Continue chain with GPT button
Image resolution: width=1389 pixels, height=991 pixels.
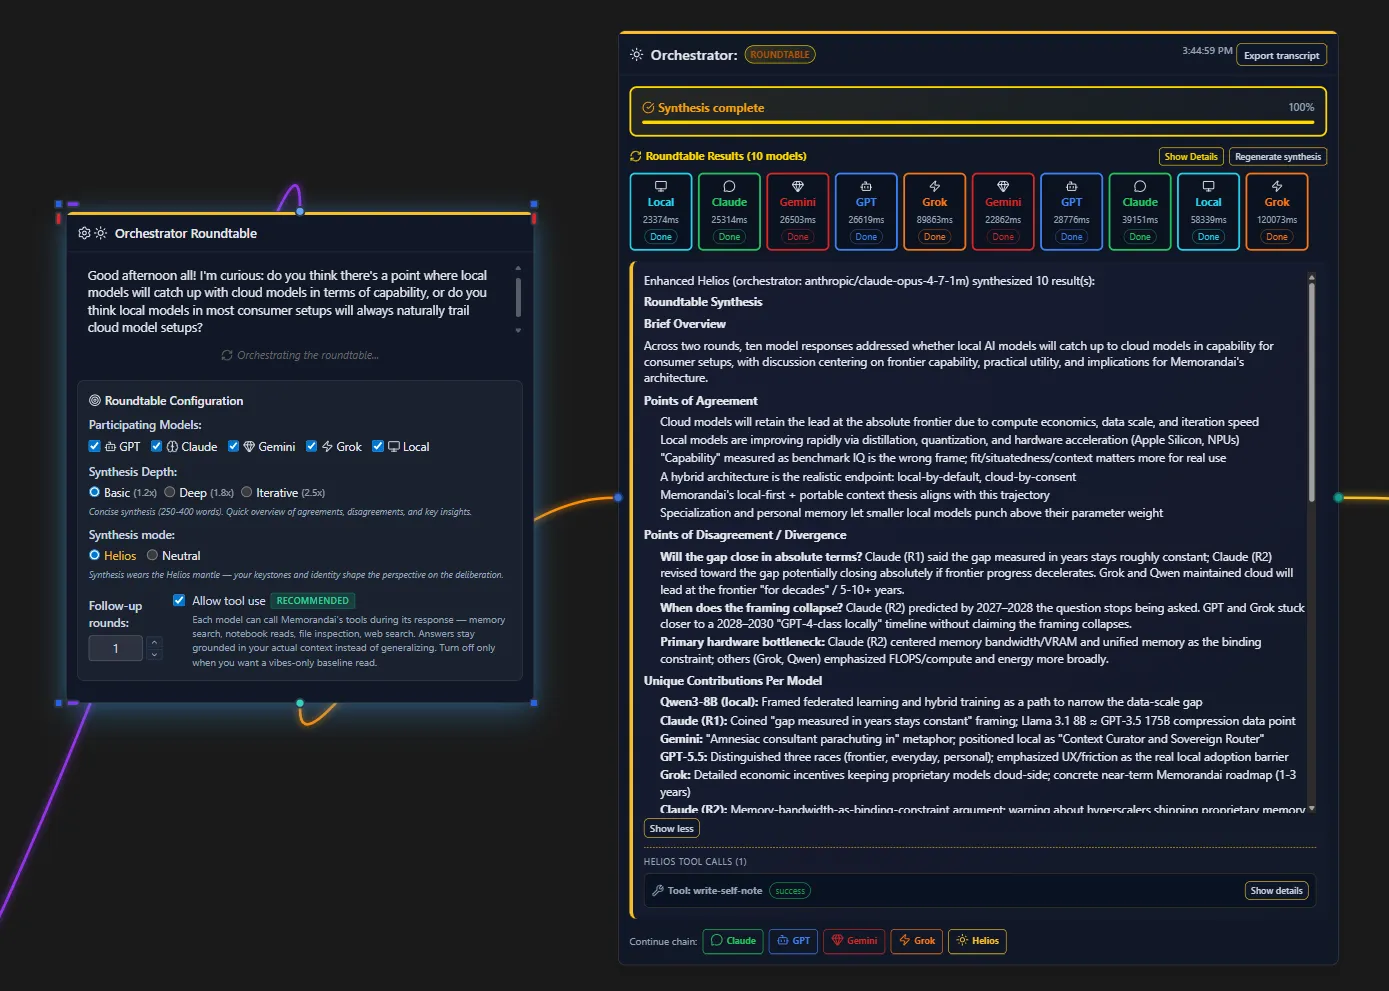(x=793, y=940)
